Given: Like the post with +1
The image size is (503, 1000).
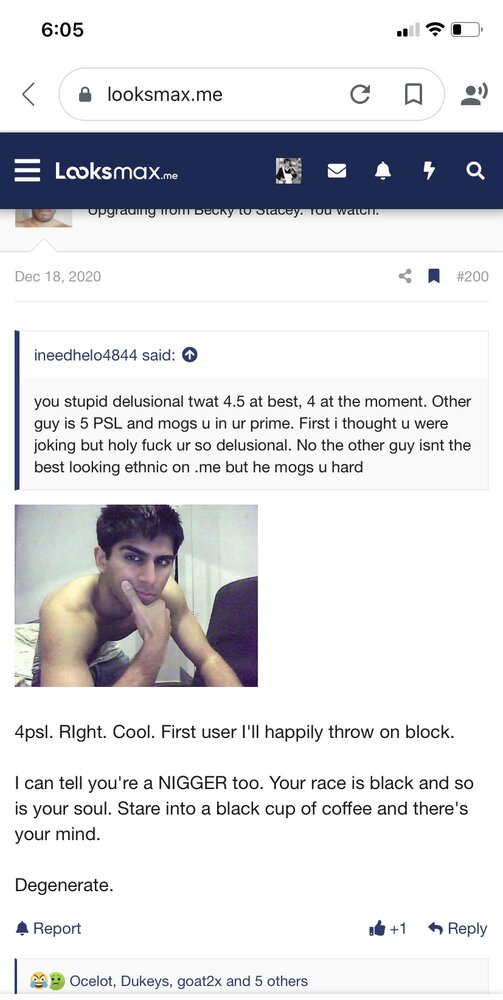Looking at the screenshot, I should [x=388, y=929].
